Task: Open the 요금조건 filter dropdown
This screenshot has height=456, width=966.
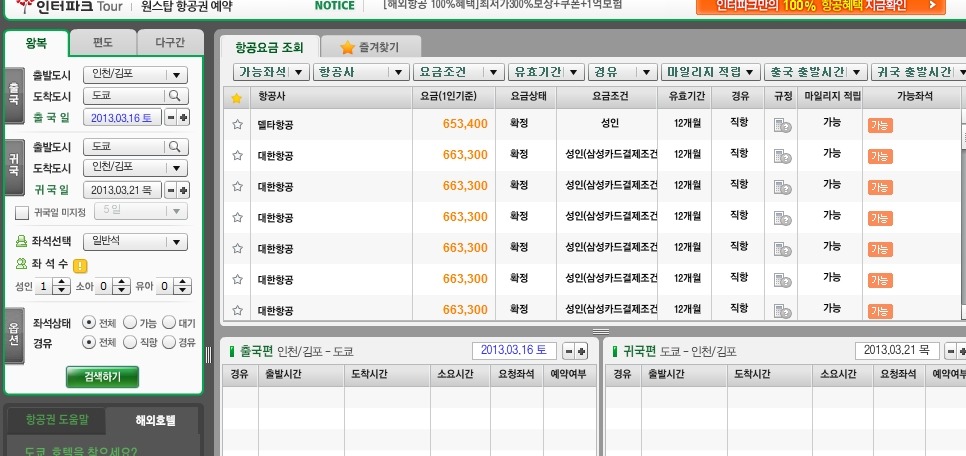Action: pos(459,72)
